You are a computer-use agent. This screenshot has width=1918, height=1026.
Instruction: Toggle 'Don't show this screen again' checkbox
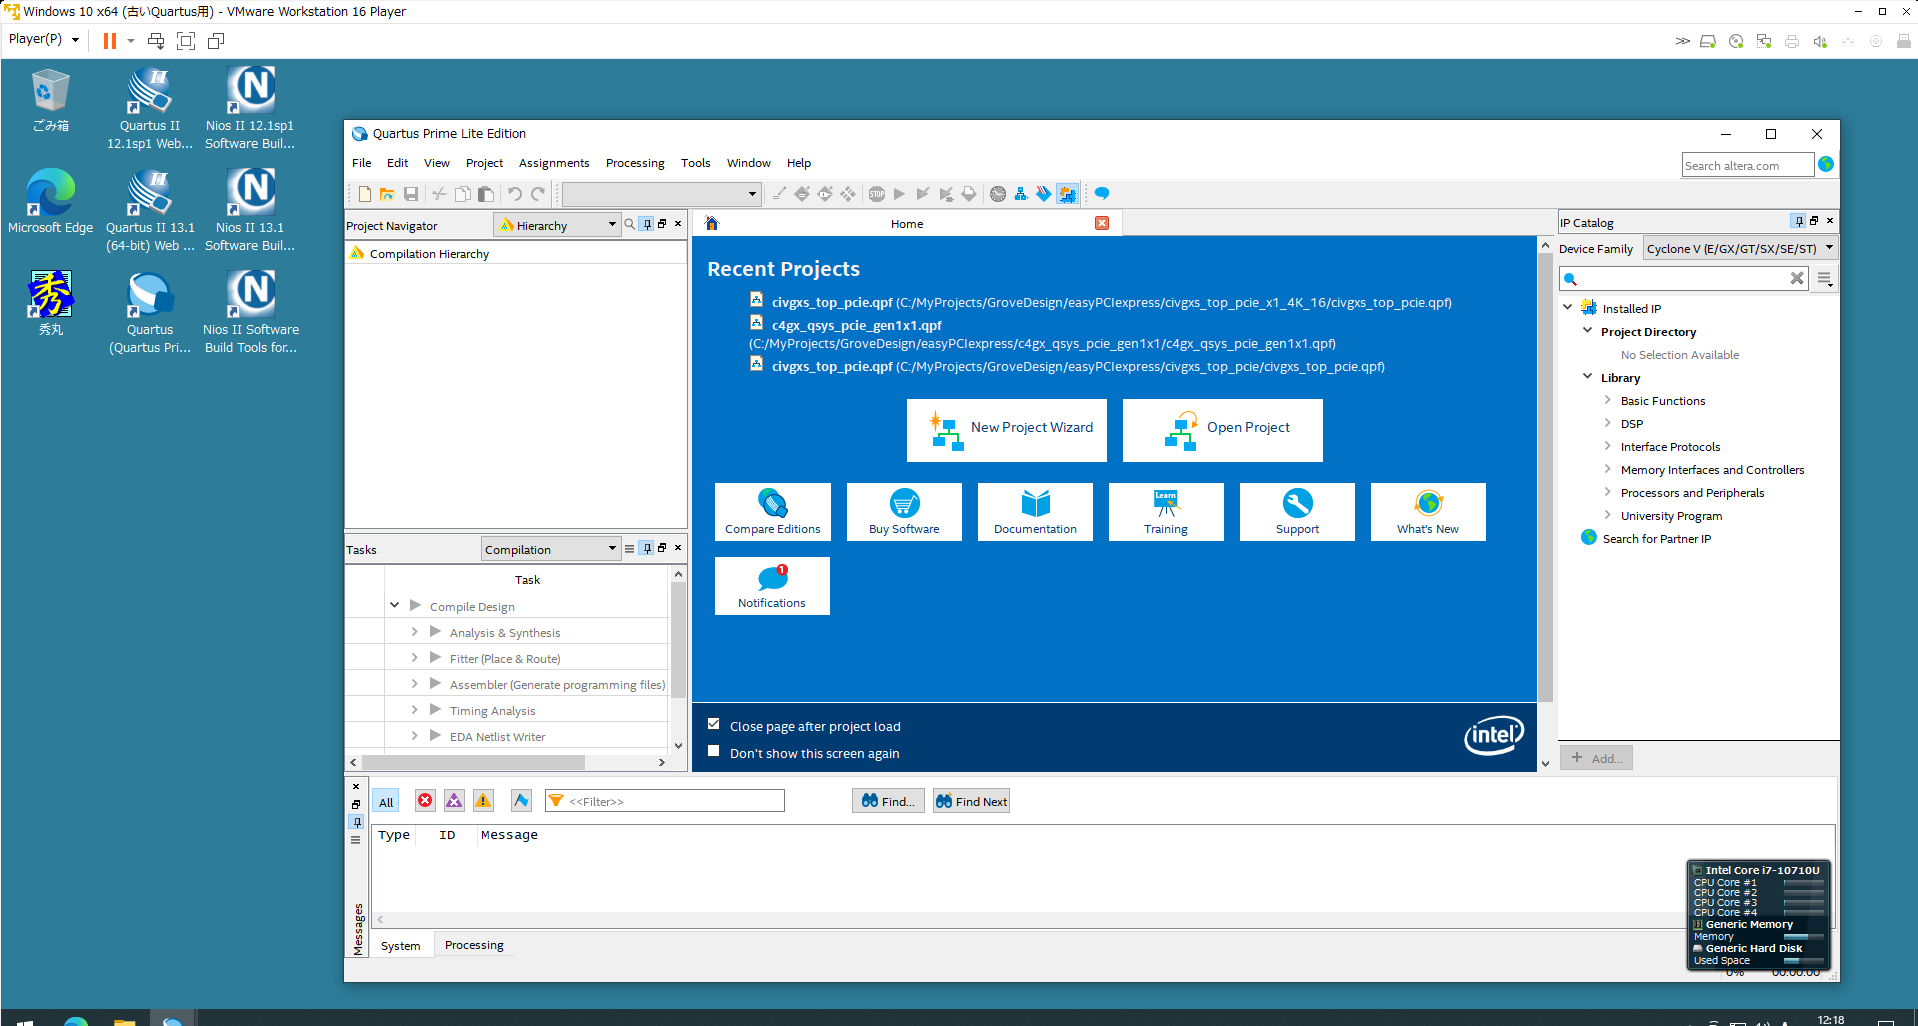click(x=714, y=751)
